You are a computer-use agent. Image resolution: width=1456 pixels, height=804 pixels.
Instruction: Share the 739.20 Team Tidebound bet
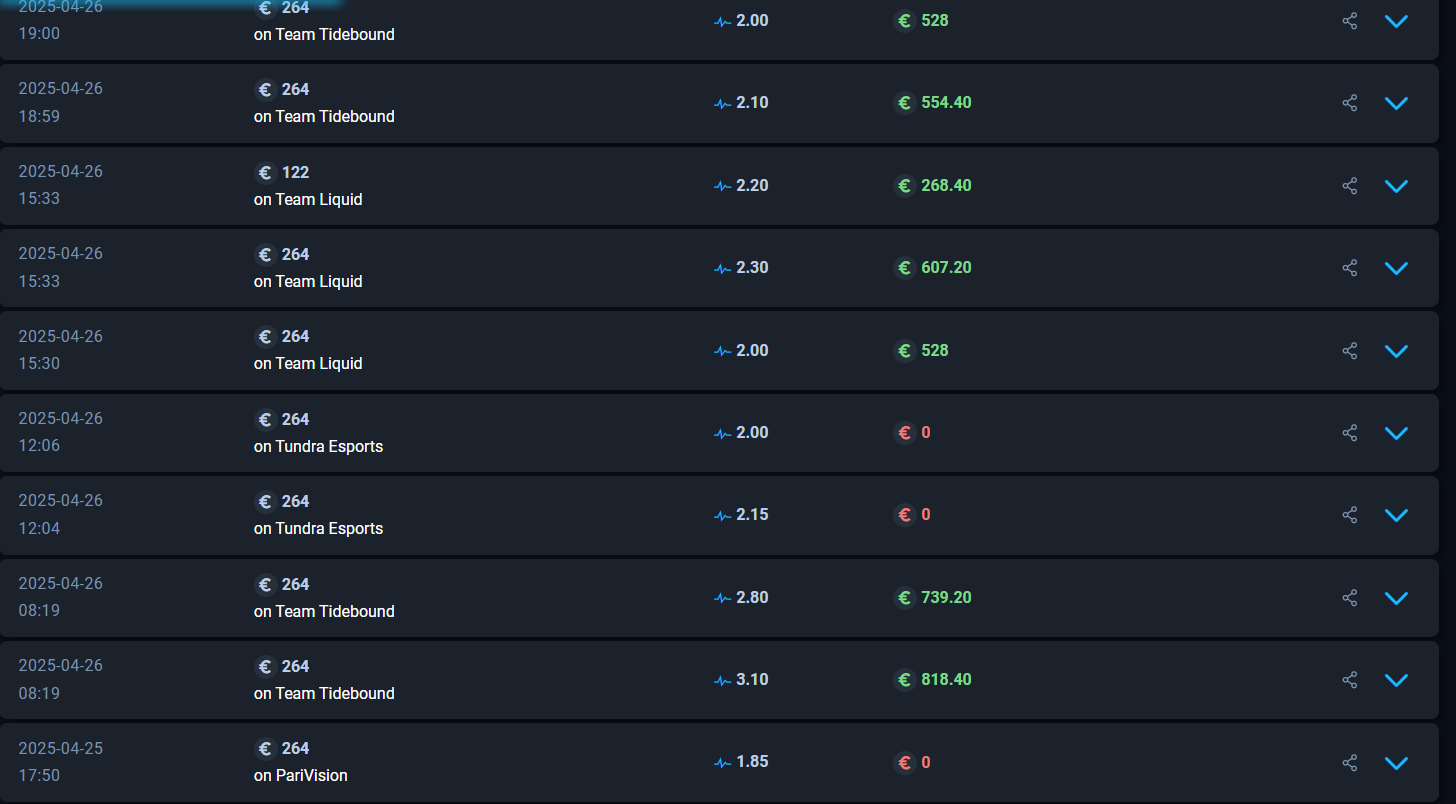click(1350, 598)
